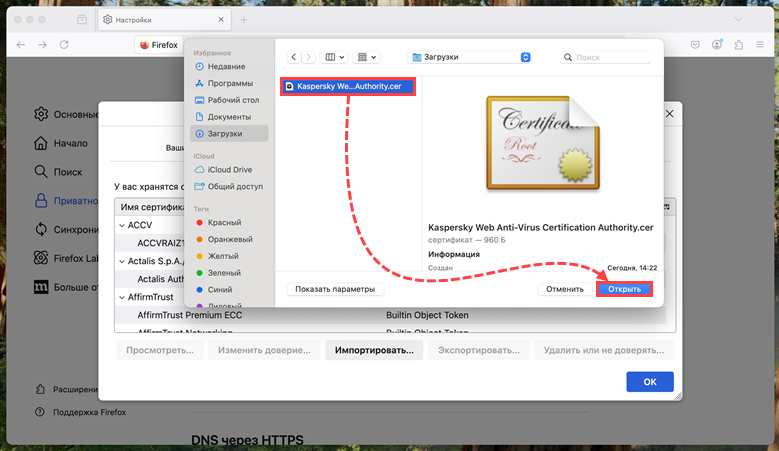Click the Firefox forward arrow
This screenshot has width=779, height=451.
42,45
